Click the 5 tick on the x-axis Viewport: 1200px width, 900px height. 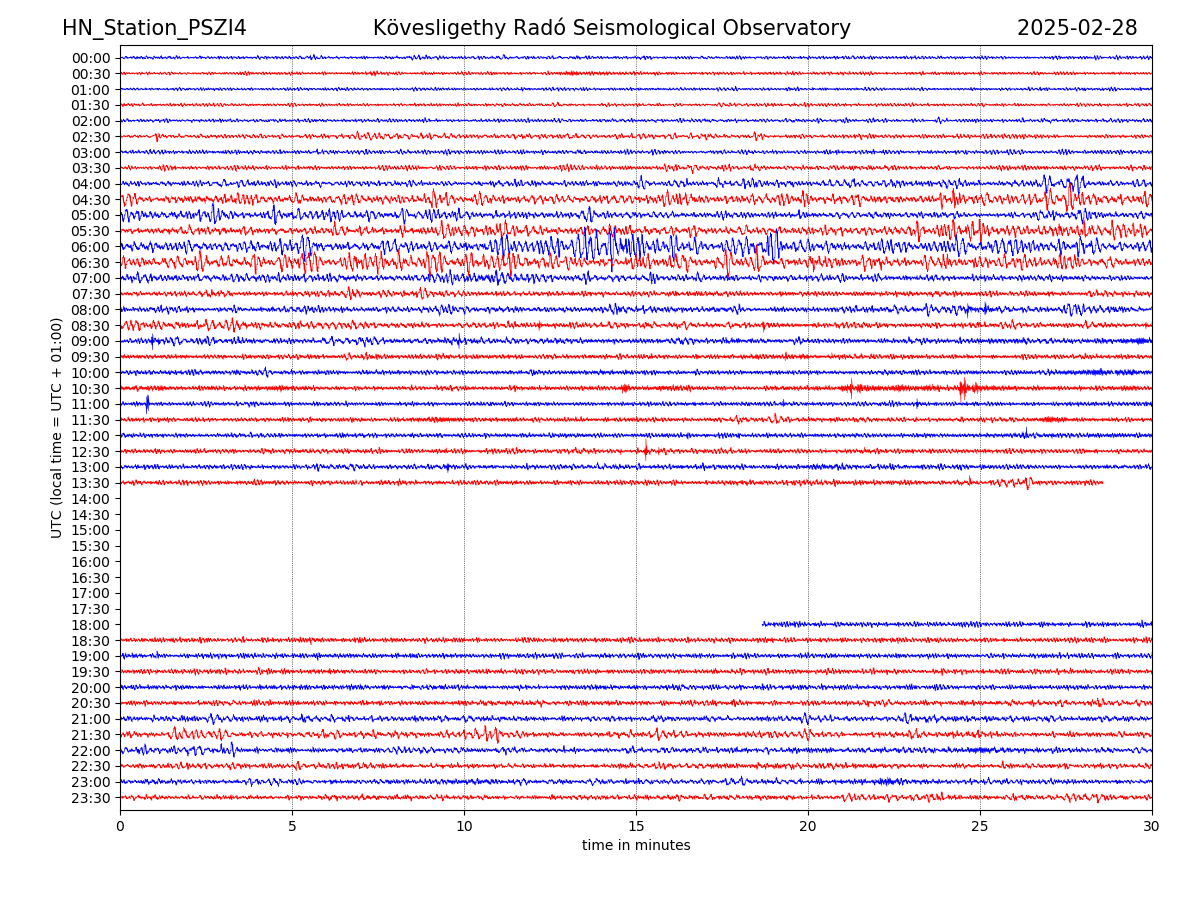coord(292,827)
